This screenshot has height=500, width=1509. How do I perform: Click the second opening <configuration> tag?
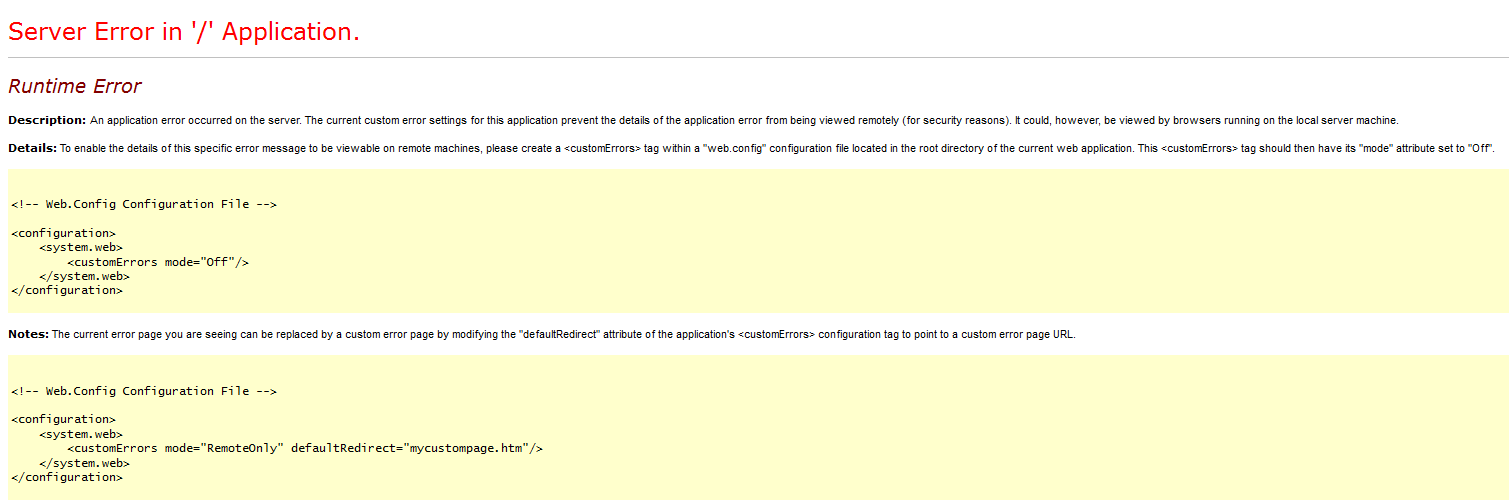tap(64, 419)
